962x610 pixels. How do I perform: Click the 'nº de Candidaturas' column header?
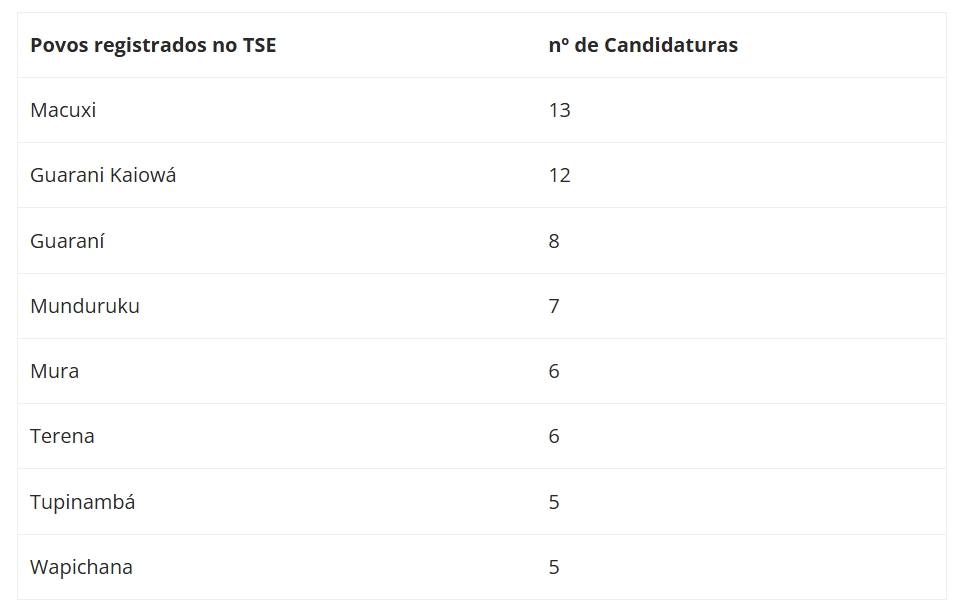click(x=643, y=45)
